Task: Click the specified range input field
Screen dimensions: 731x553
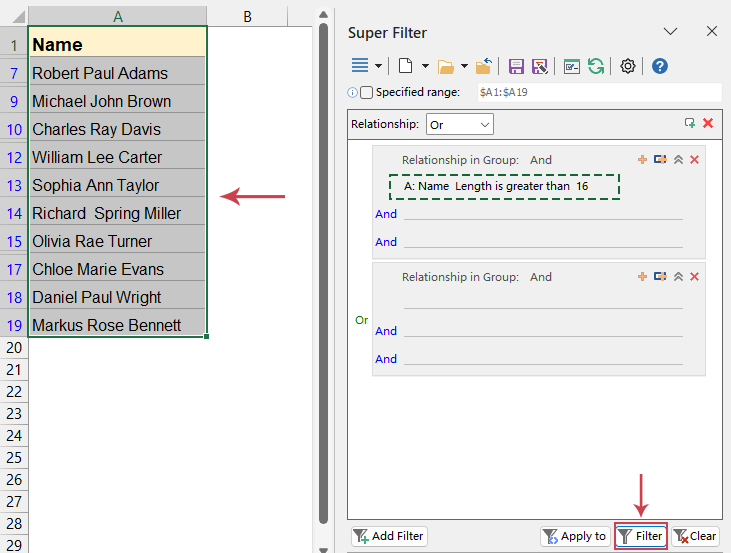Action: click(597, 93)
